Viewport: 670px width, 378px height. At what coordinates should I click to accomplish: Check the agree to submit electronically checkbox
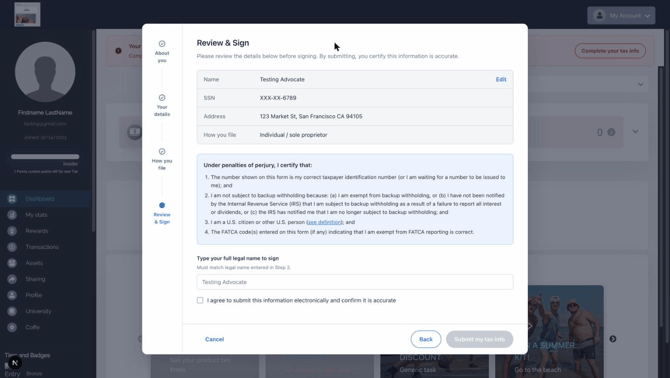click(x=200, y=300)
